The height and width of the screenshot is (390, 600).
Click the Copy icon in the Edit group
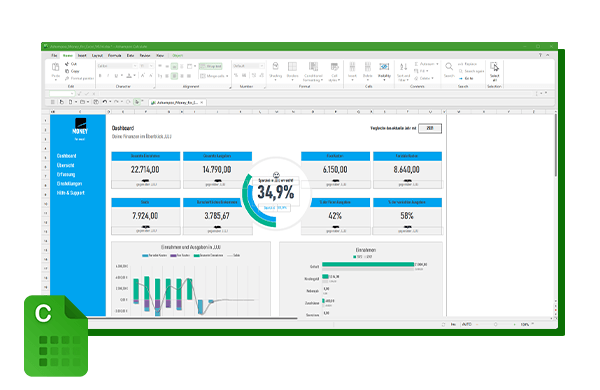click(67, 71)
